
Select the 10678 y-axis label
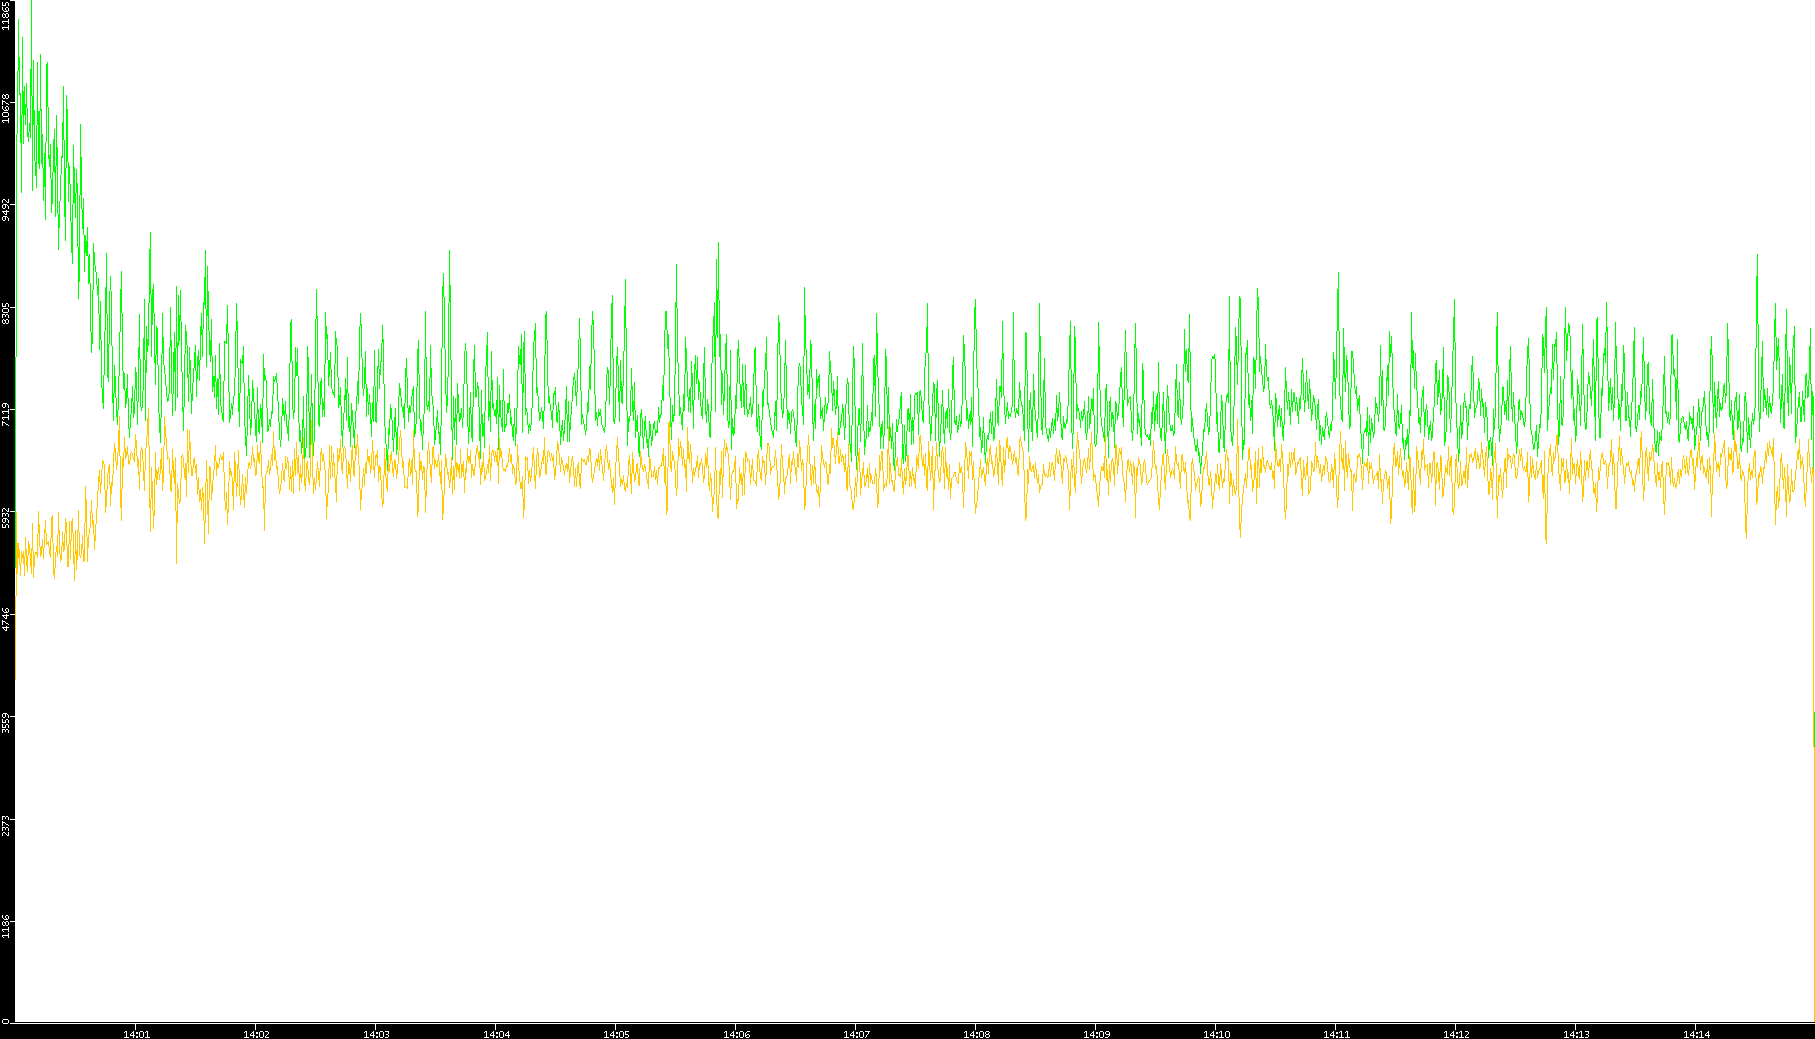click(x=6, y=108)
